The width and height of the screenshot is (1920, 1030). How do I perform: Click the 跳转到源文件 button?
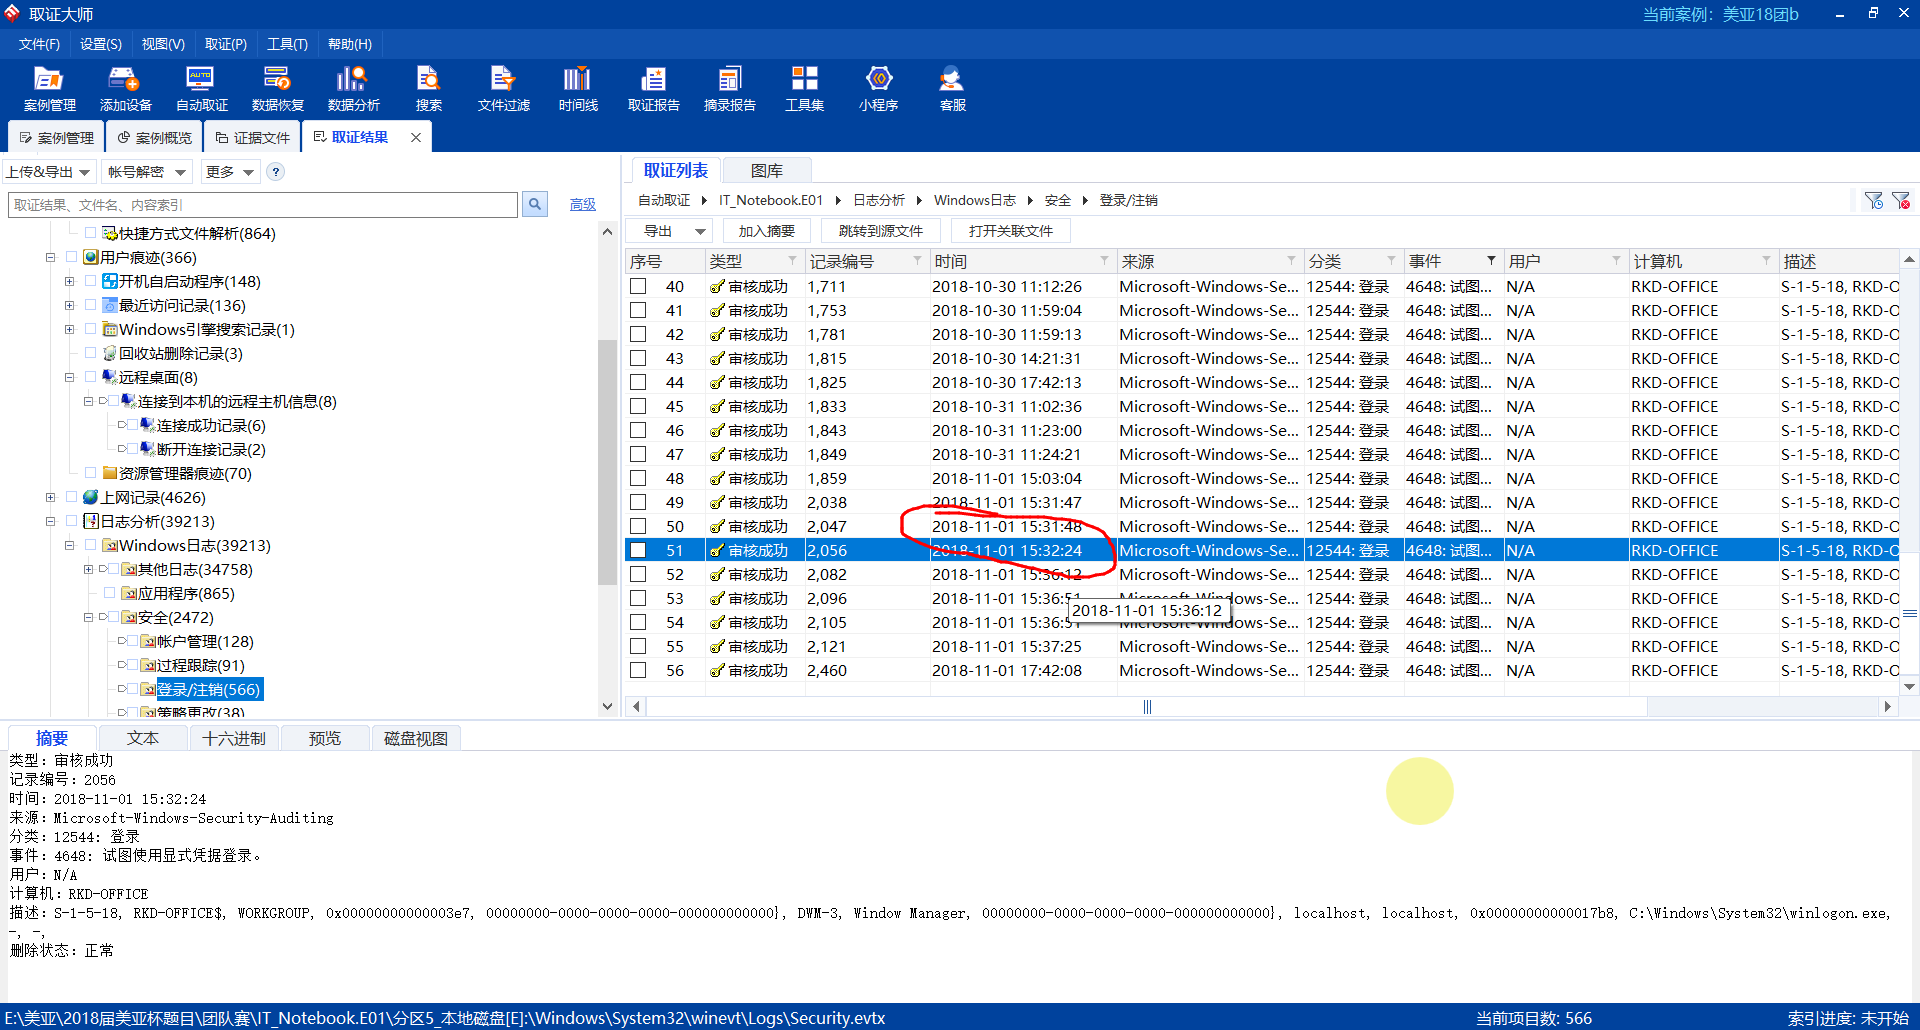tap(881, 231)
